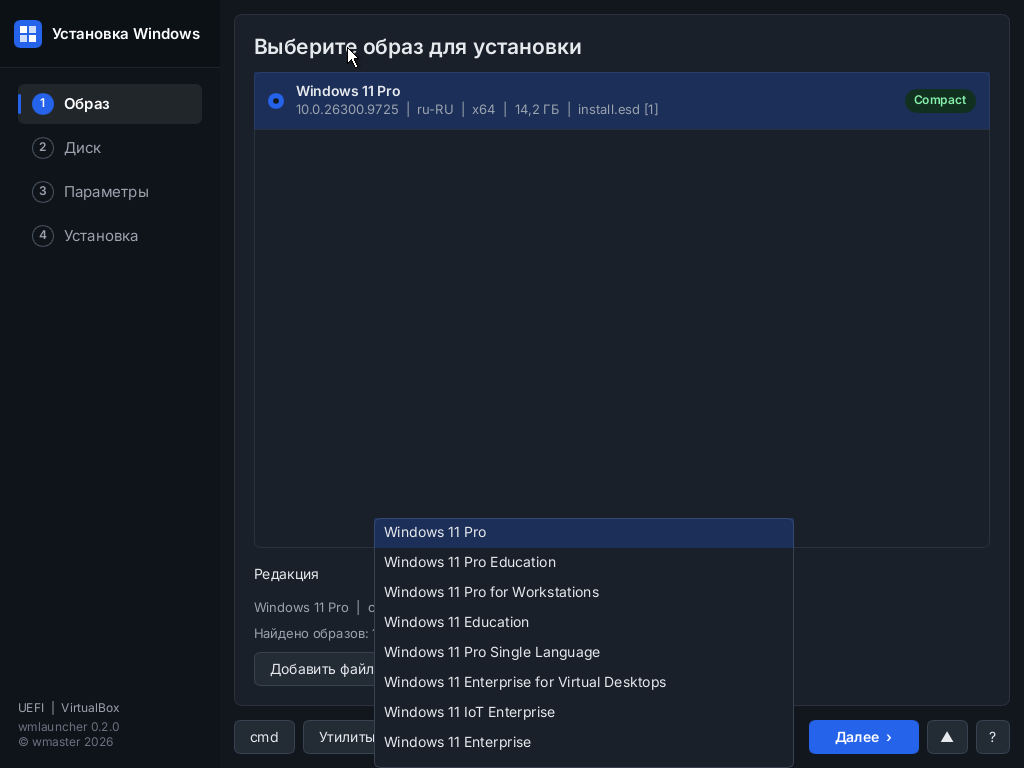
Task: Go to step 4 Установка
Action: 110,235
